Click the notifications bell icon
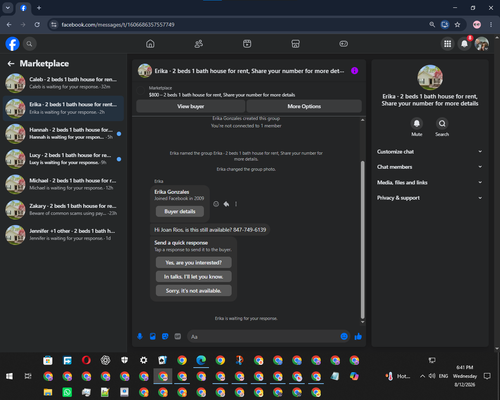The image size is (500, 400). pos(464,44)
